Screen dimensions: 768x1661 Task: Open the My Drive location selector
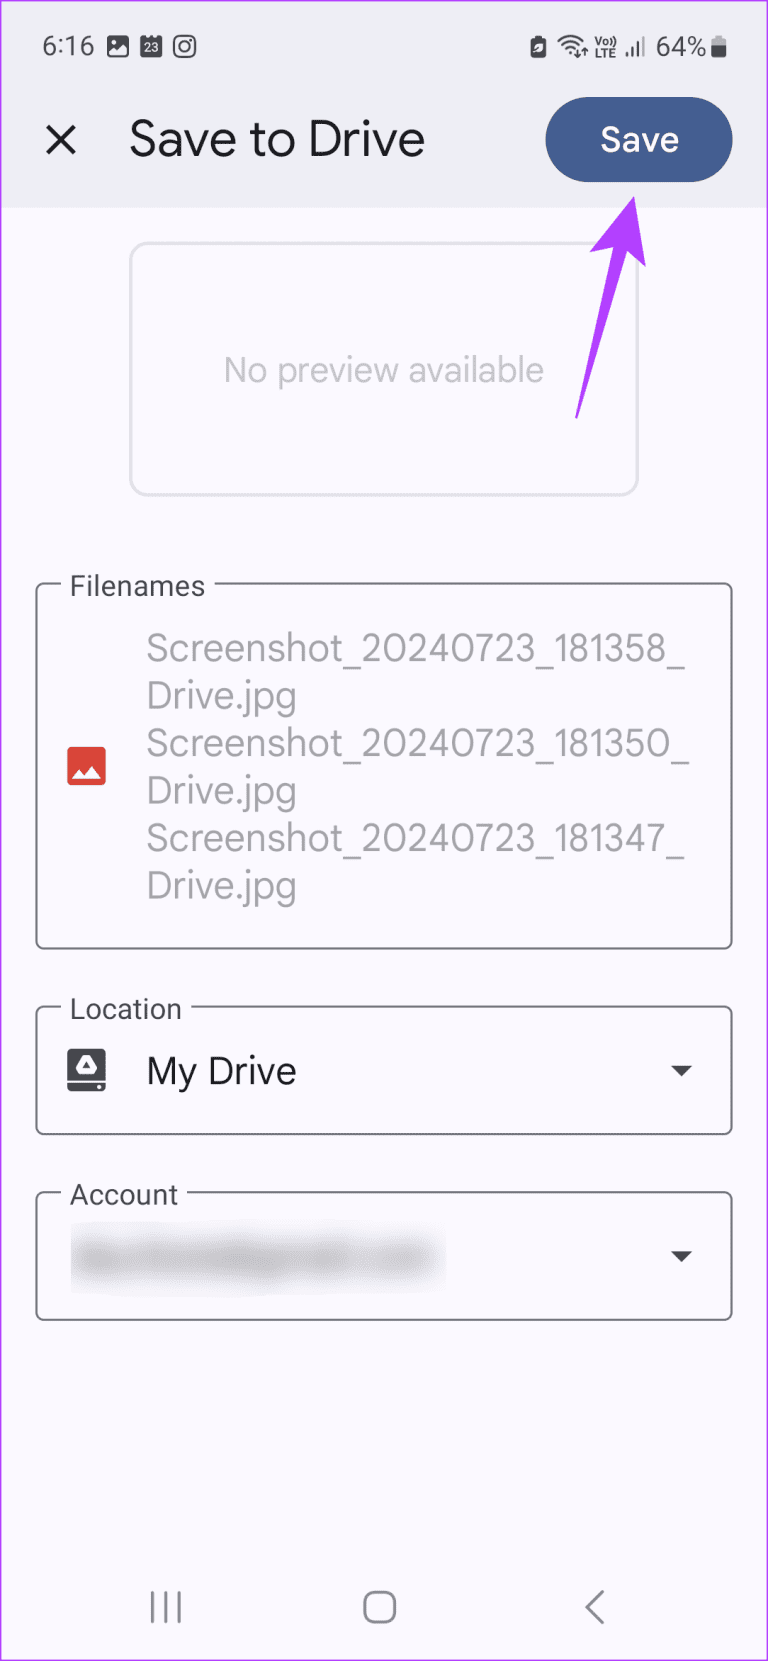pos(222,1070)
